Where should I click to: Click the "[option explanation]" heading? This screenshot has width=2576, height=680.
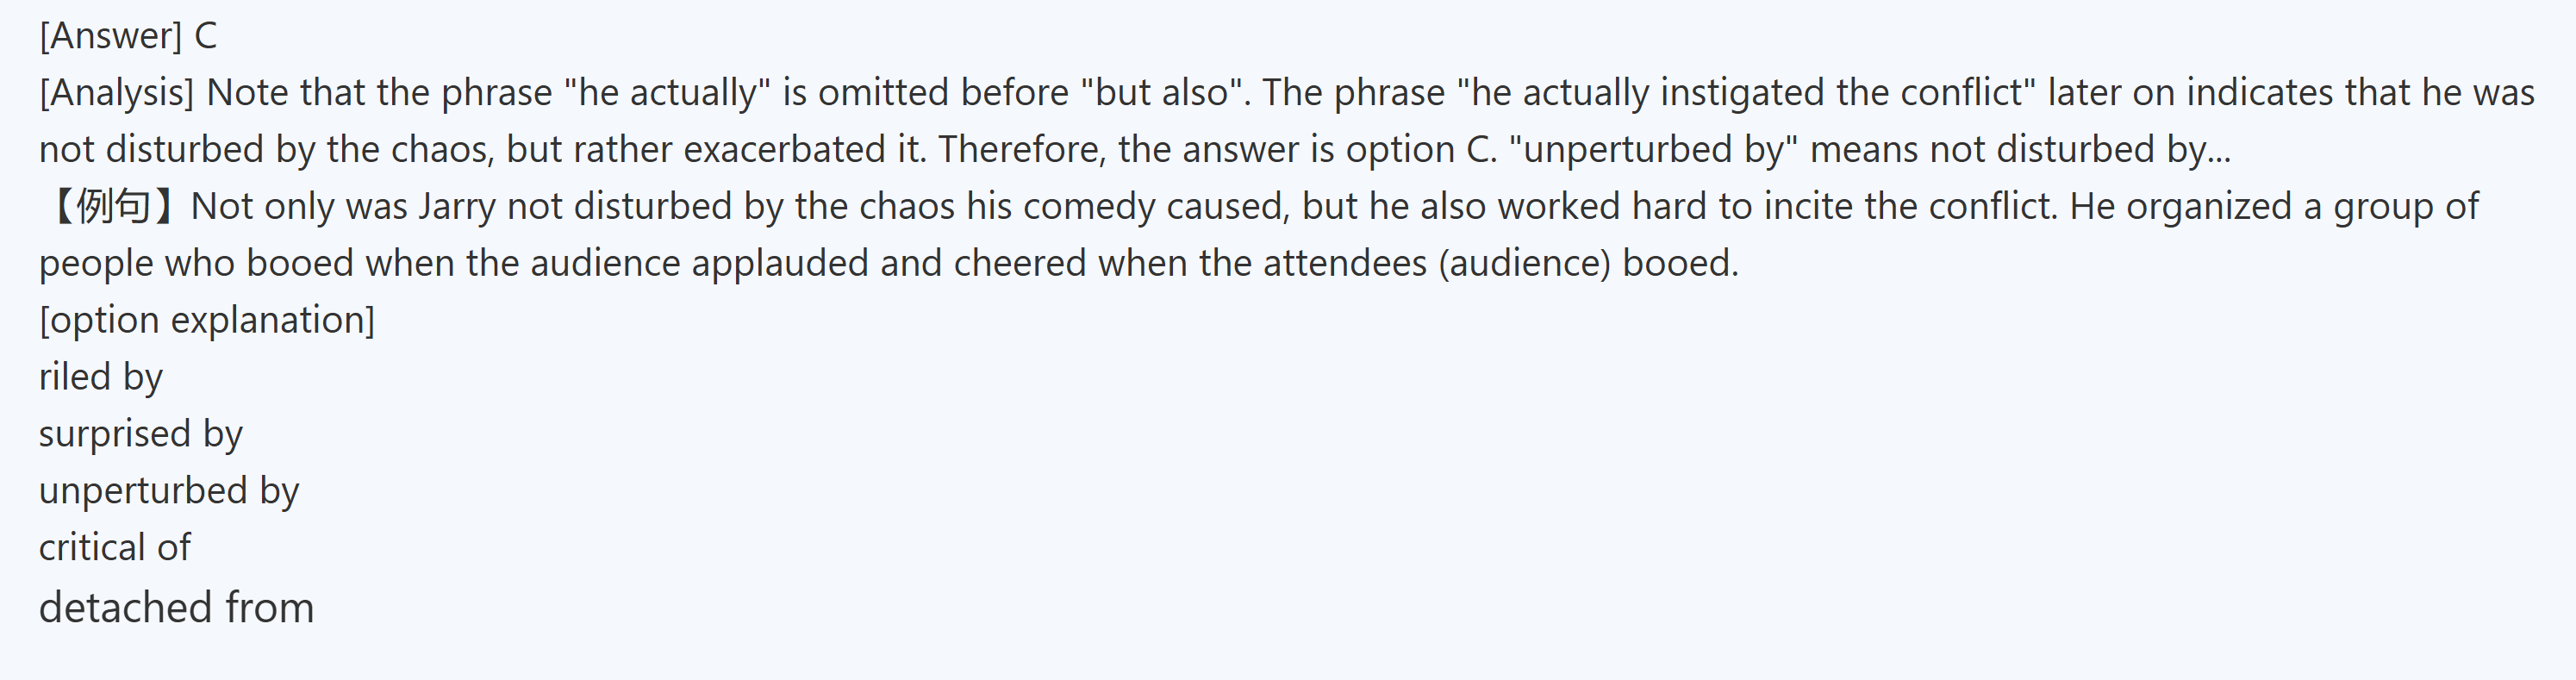(207, 321)
